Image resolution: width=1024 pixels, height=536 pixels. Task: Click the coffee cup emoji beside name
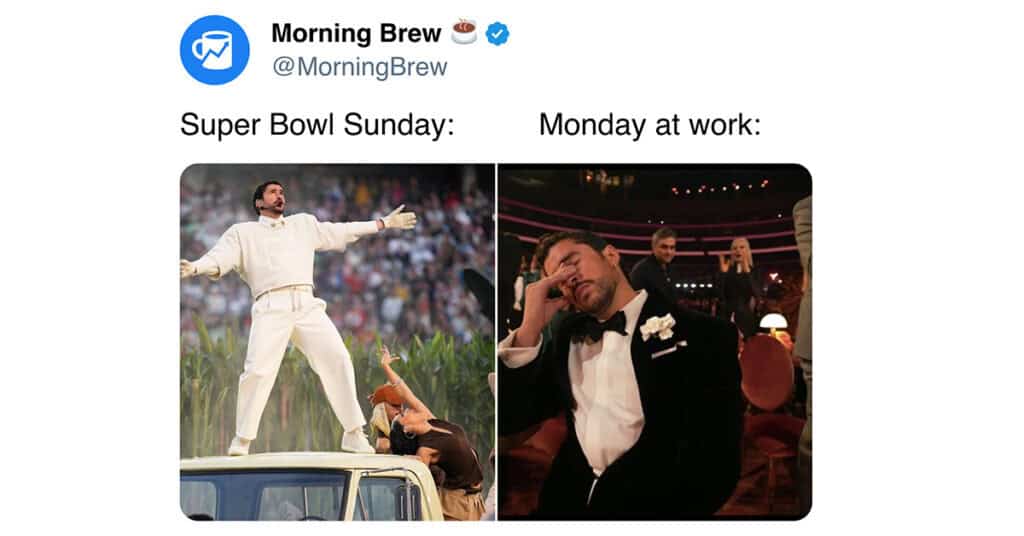[464, 32]
